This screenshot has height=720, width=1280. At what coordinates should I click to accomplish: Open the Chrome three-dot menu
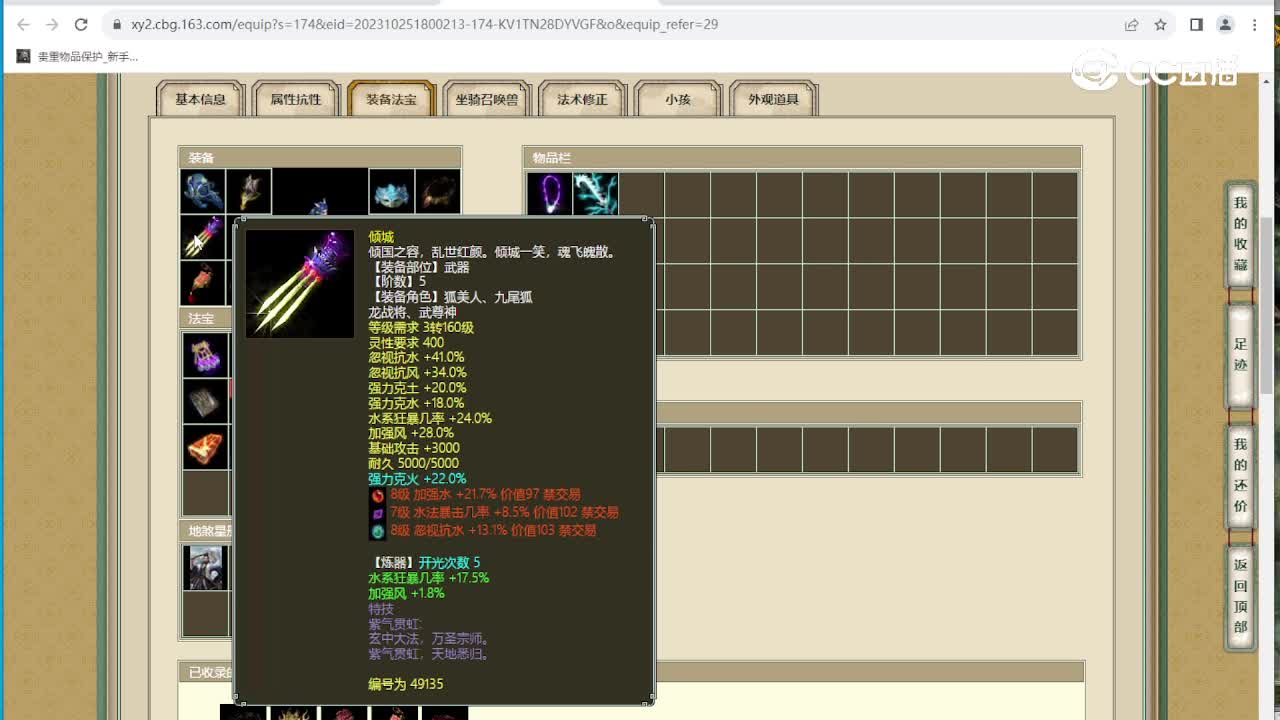tap(1254, 24)
